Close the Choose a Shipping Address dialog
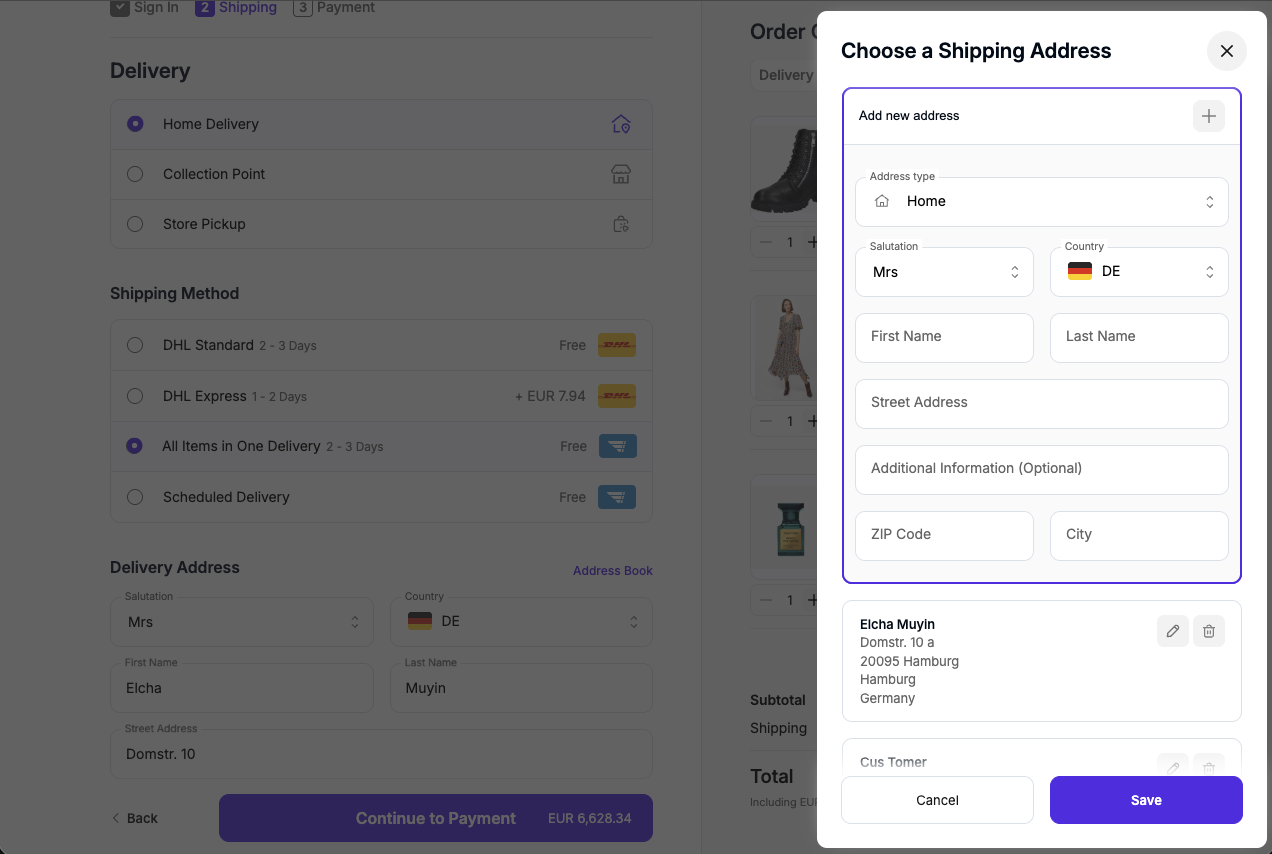Screen dimensions: 1272x854 coord(1227,51)
